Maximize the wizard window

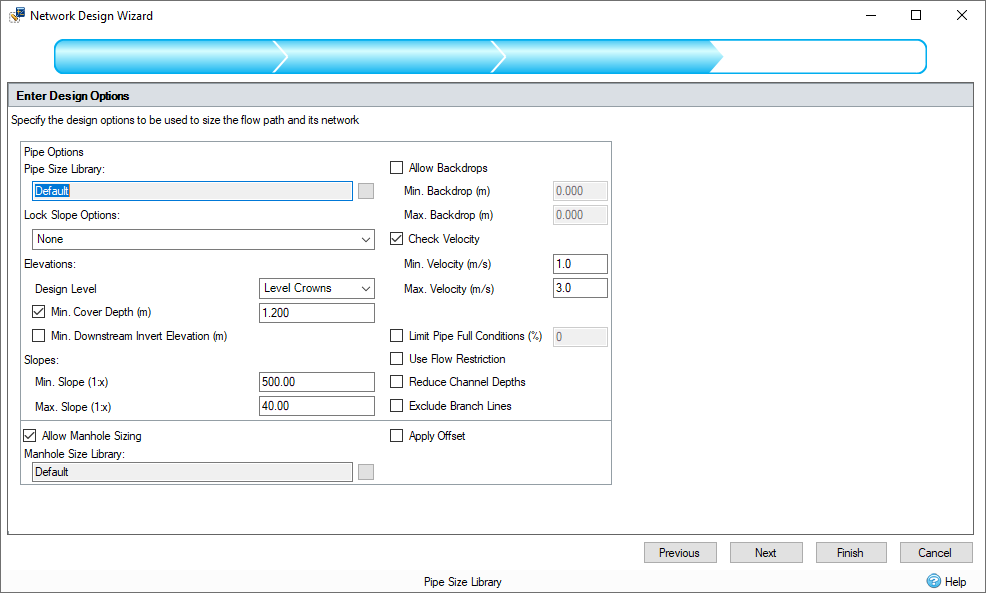[916, 15]
